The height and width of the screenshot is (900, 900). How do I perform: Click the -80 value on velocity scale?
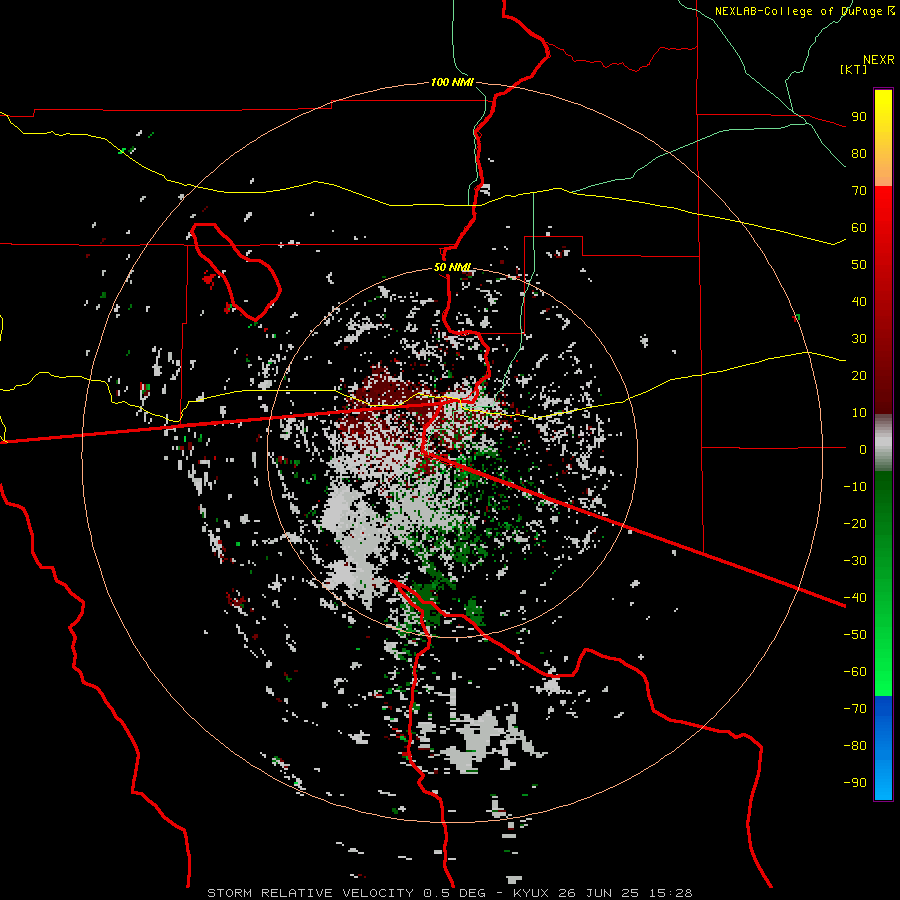pyautogui.click(x=855, y=746)
